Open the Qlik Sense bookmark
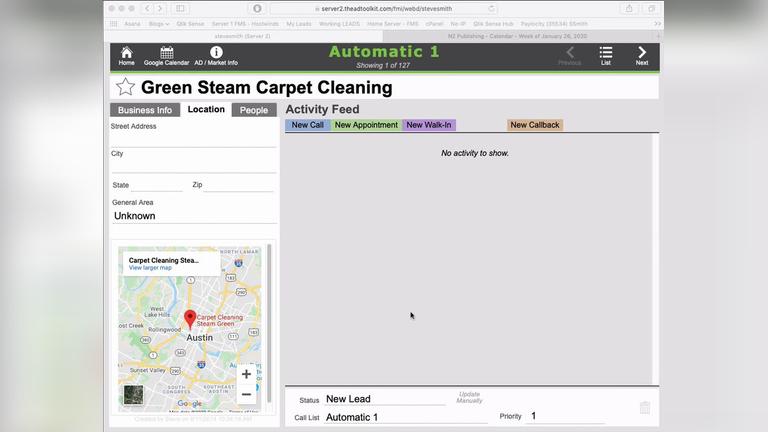This screenshot has height=432, width=768. point(190,24)
